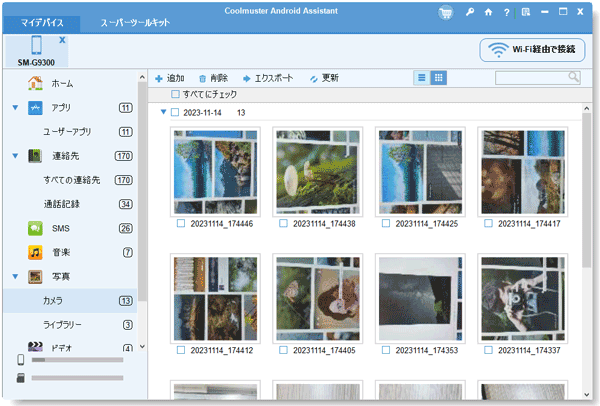Click the feedback icon in title bar
Image resolution: width=600 pixels, height=406 pixels.
[x=526, y=12]
